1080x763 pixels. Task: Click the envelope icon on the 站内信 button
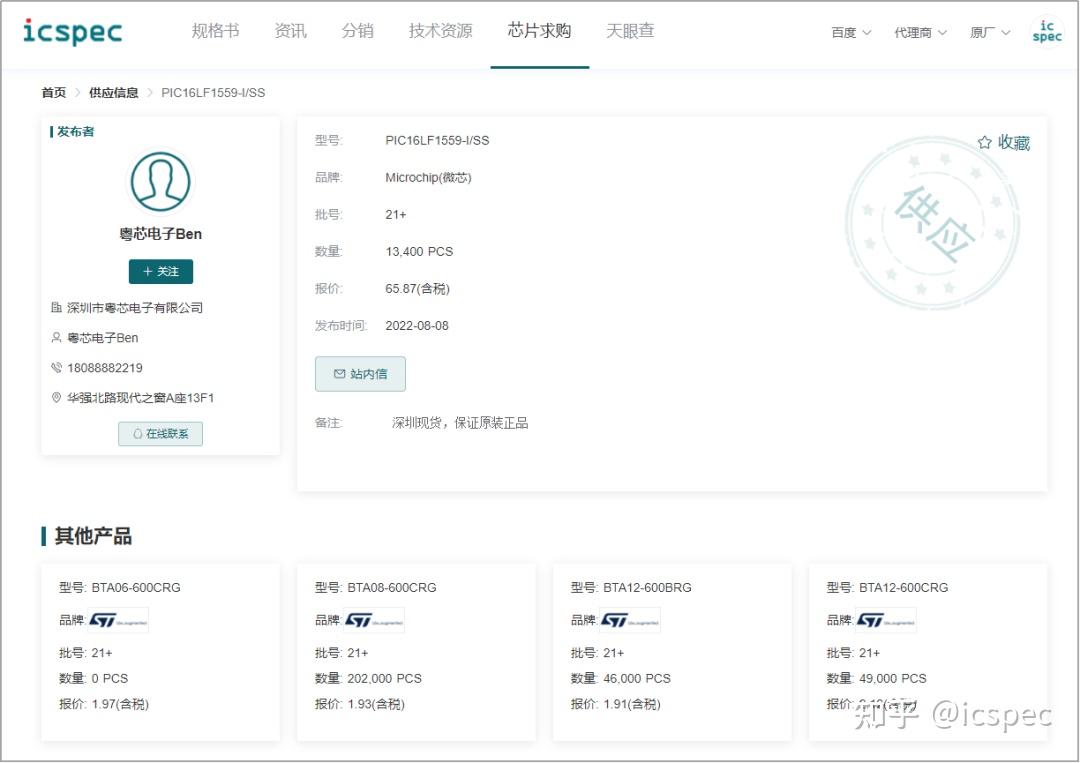coord(340,373)
